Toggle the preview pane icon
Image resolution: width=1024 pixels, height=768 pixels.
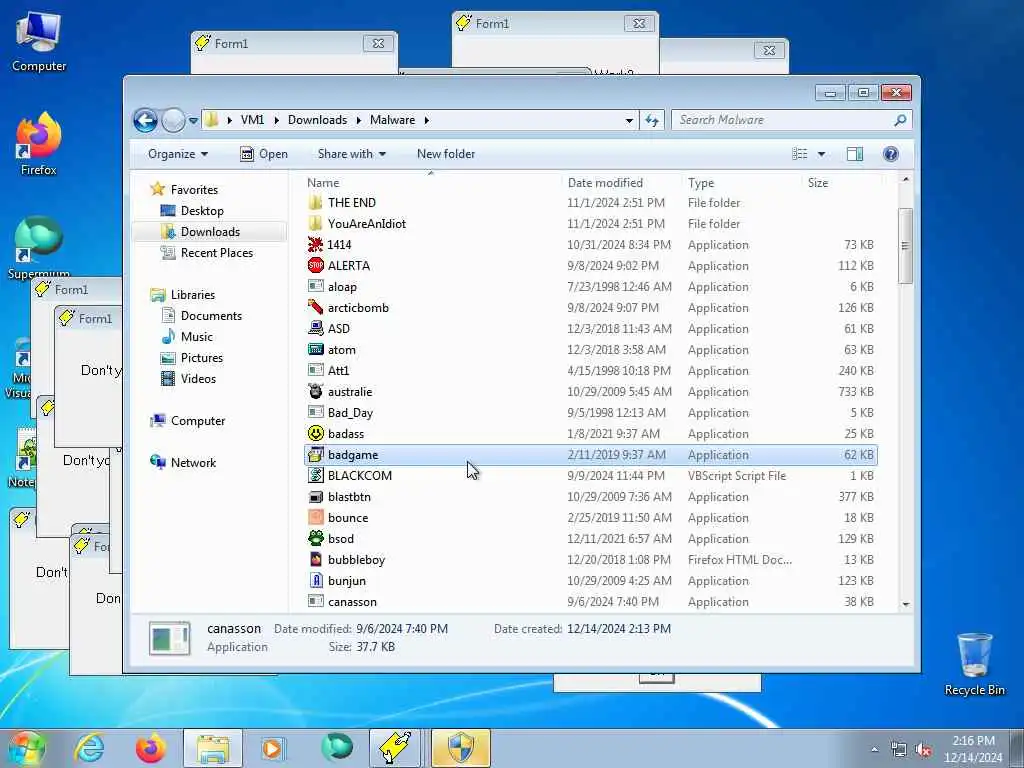point(855,154)
